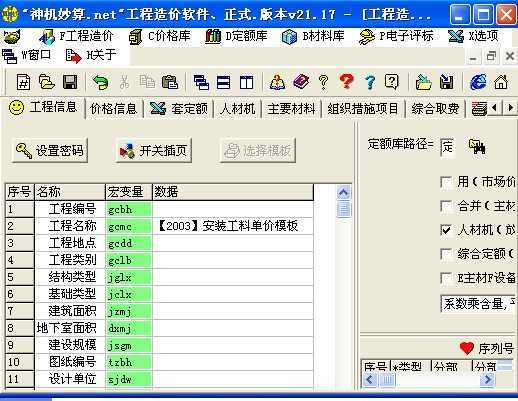
Task: Click the home house toolbar icon
Action: [x=501, y=82]
